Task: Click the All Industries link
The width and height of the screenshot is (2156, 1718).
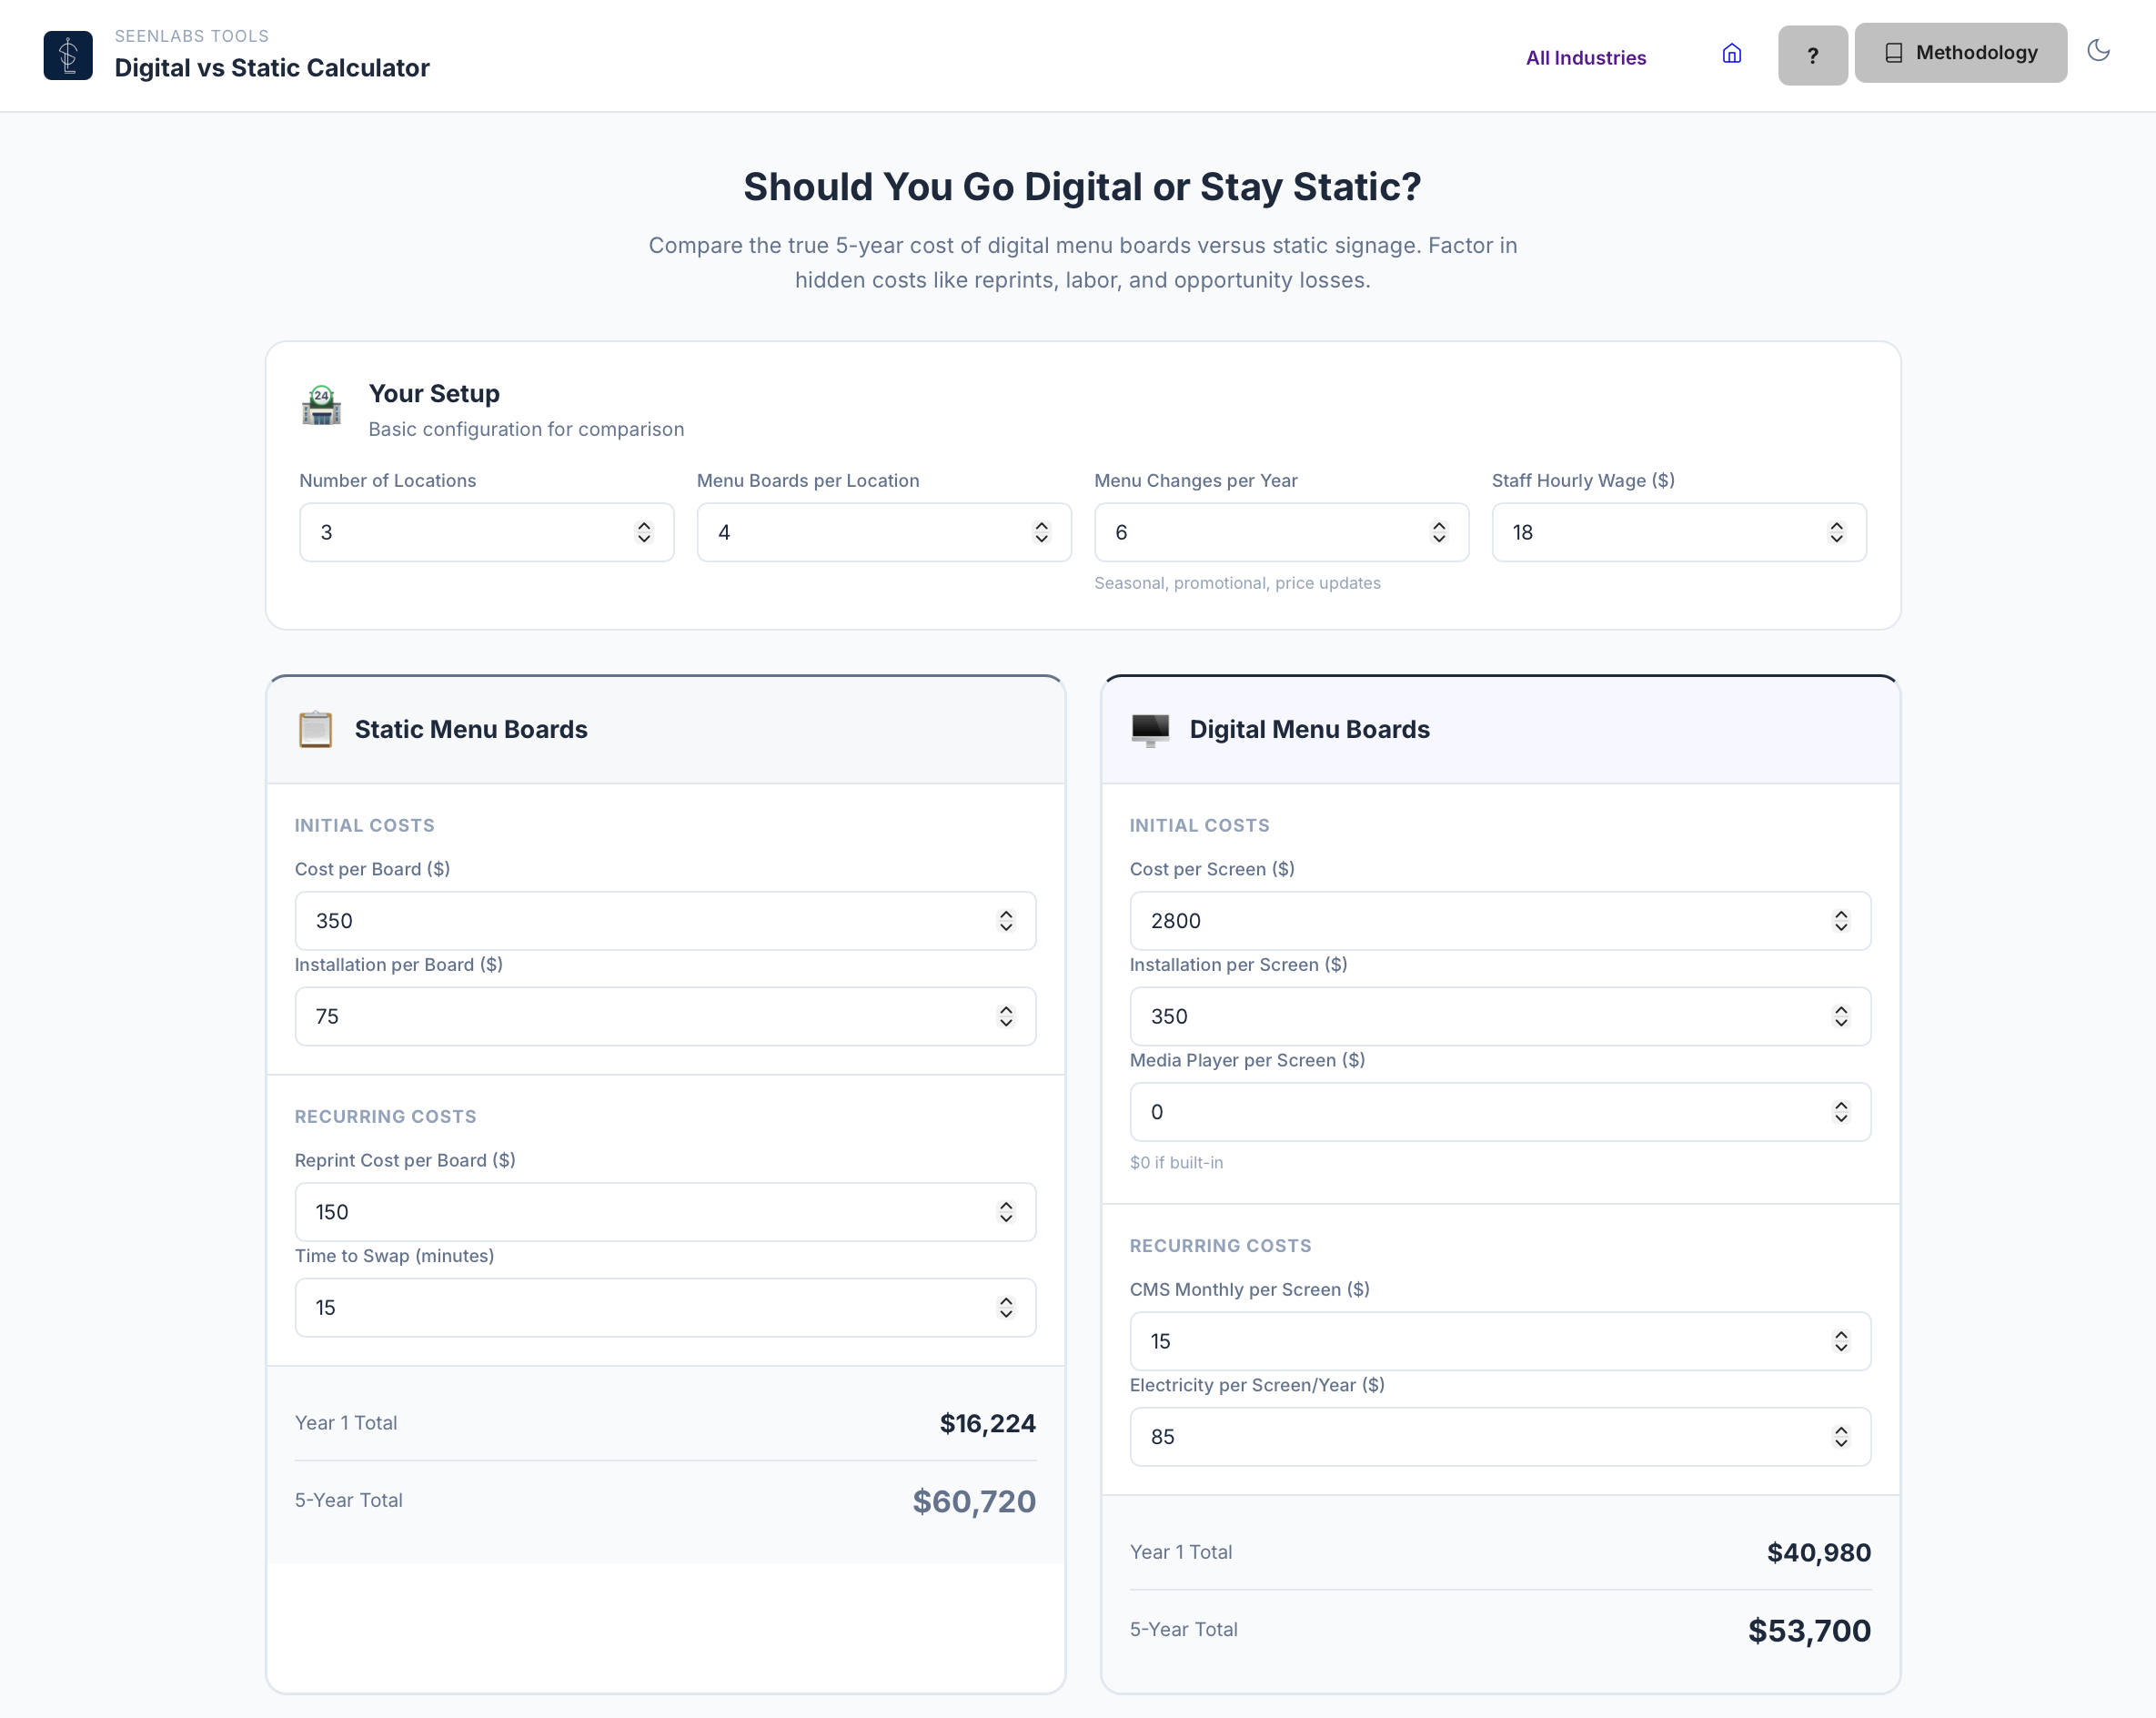Action: (x=1585, y=57)
